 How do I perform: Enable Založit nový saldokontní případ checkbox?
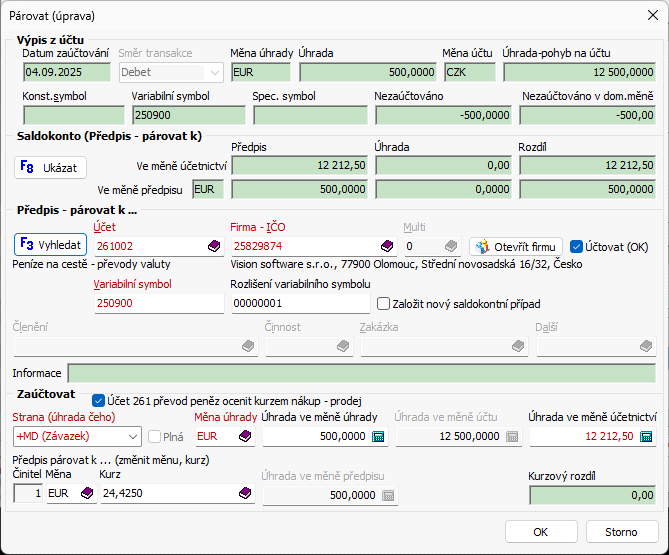pyautogui.click(x=383, y=303)
